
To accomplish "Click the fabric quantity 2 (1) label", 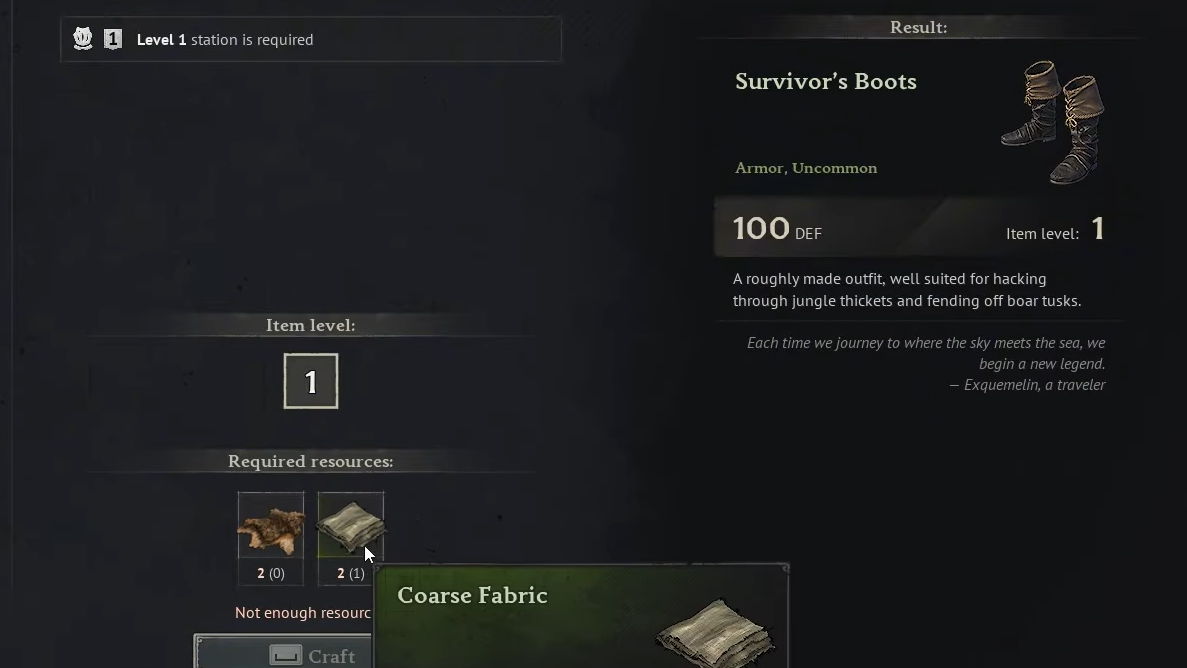I will click(350, 573).
